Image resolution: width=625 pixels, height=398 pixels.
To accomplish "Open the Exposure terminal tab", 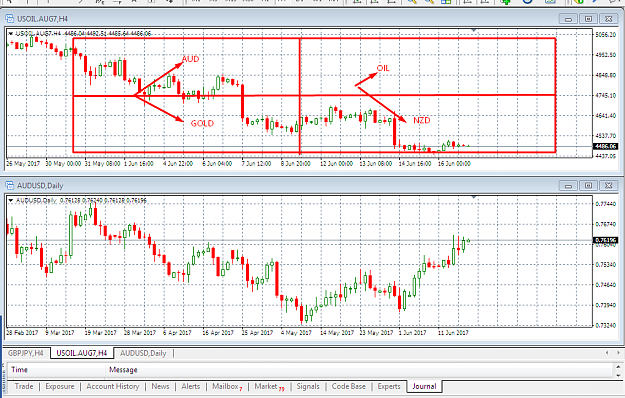I will click(60, 386).
